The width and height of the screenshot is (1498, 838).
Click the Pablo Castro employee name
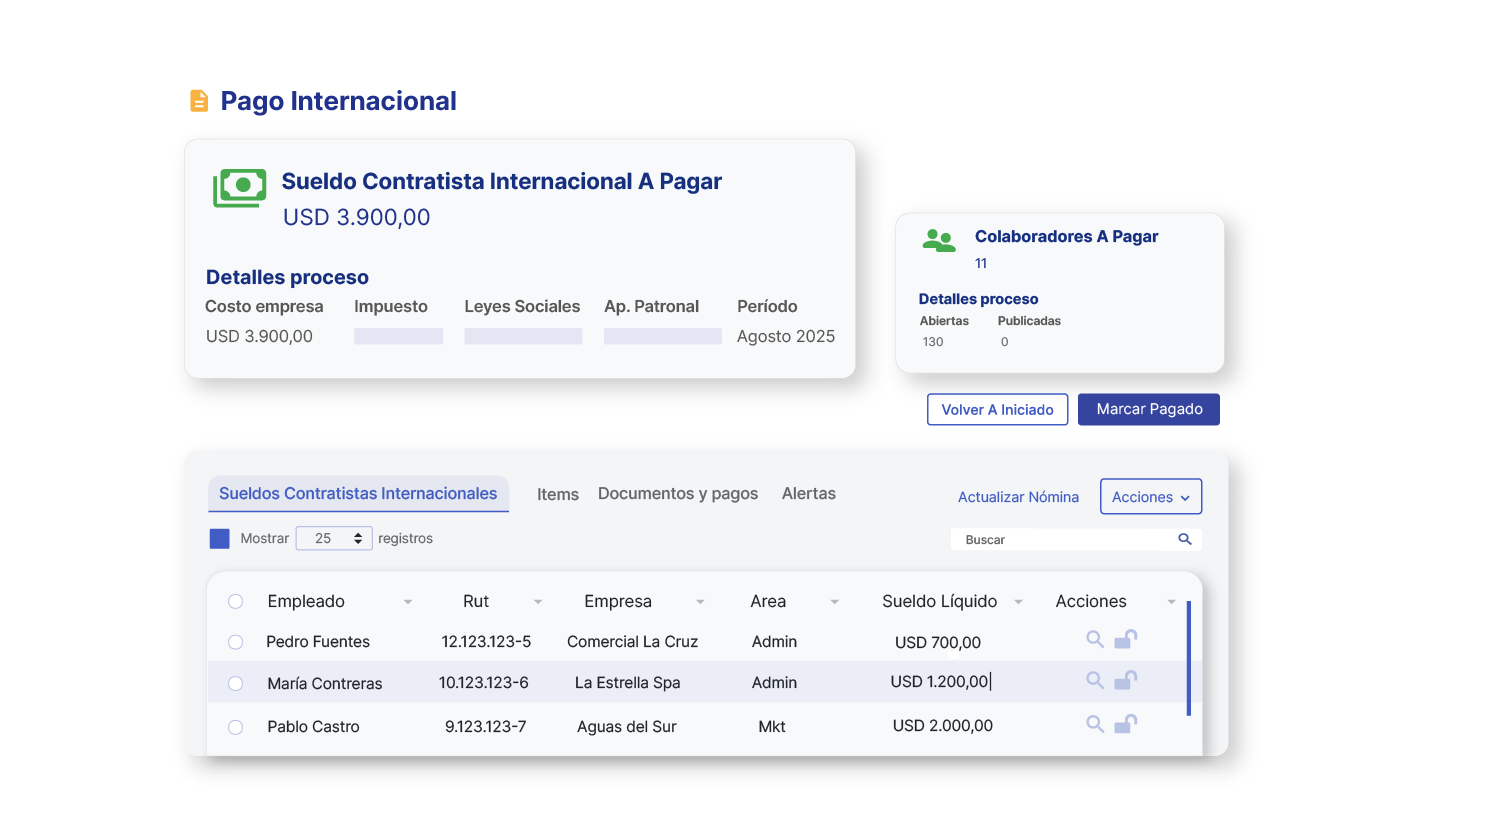313,727
